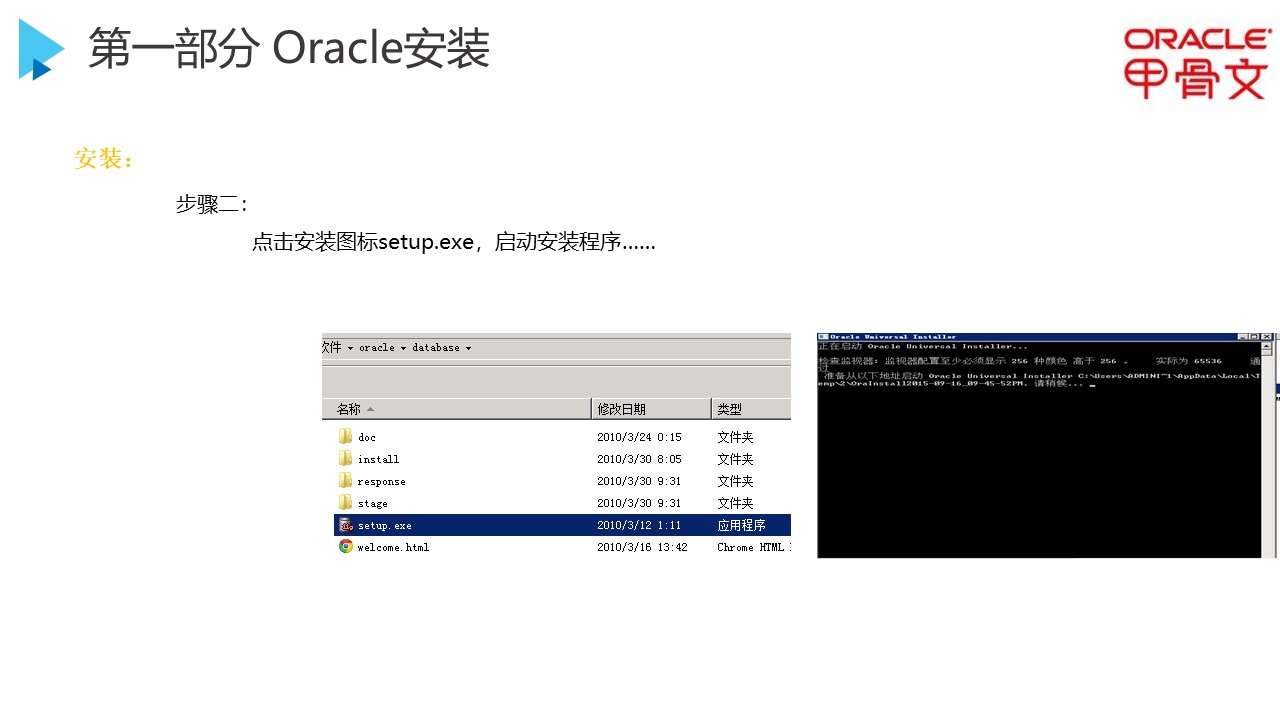
Task: Minimize the Oracle Universal Installer console
Action: click(1243, 337)
